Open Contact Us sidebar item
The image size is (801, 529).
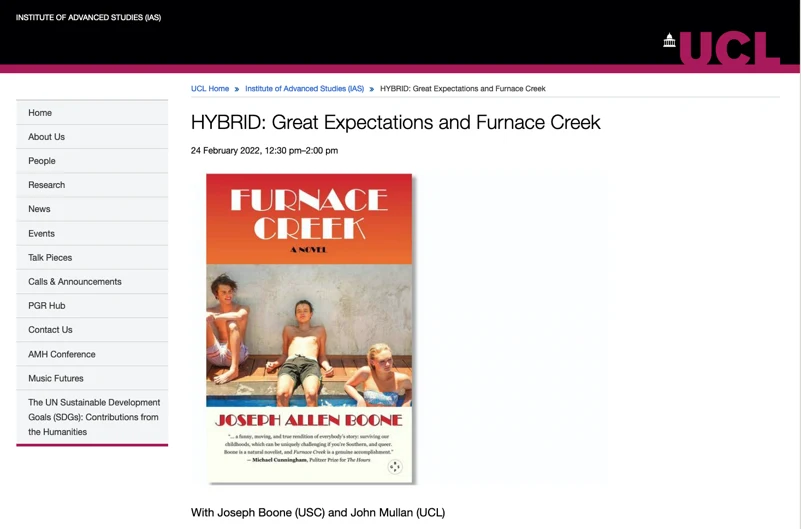pos(92,330)
